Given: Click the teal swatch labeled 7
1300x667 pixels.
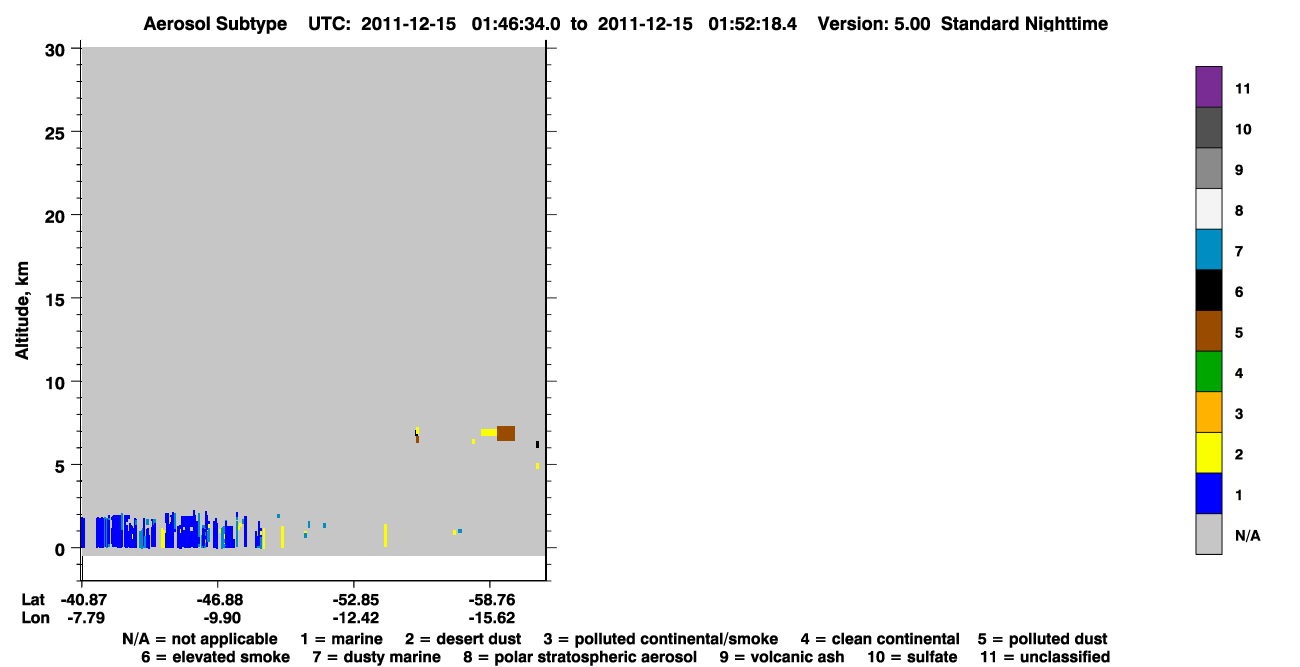Looking at the screenshot, I should (x=1208, y=250).
